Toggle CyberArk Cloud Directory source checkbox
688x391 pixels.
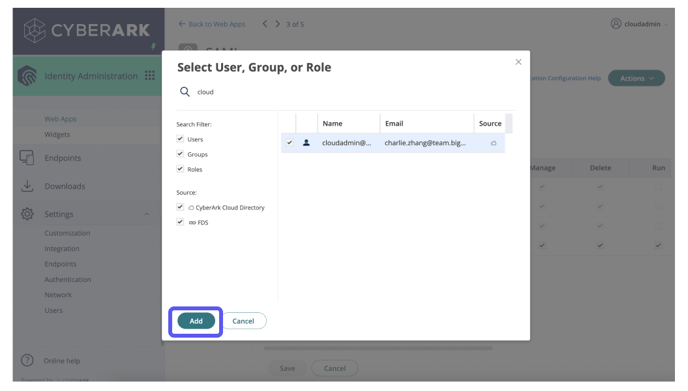click(180, 207)
